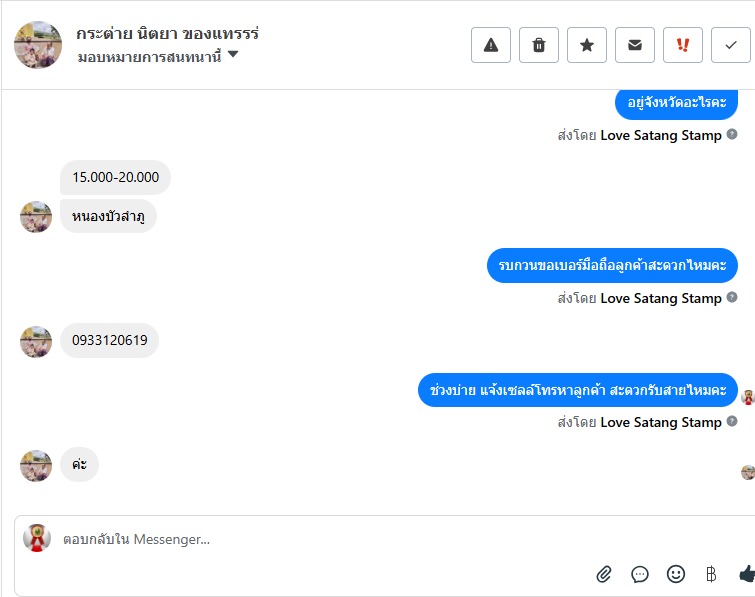
Task: Open saved replies speech-bubble icon
Action: point(640,574)
